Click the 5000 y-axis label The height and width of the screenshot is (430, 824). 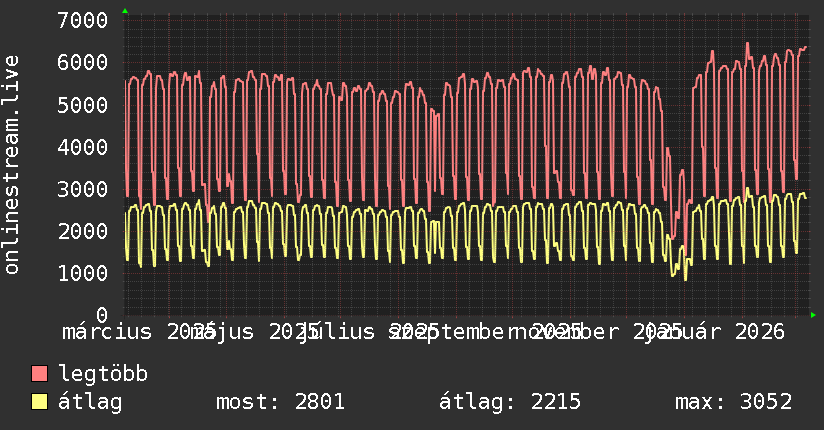(83, 105)
